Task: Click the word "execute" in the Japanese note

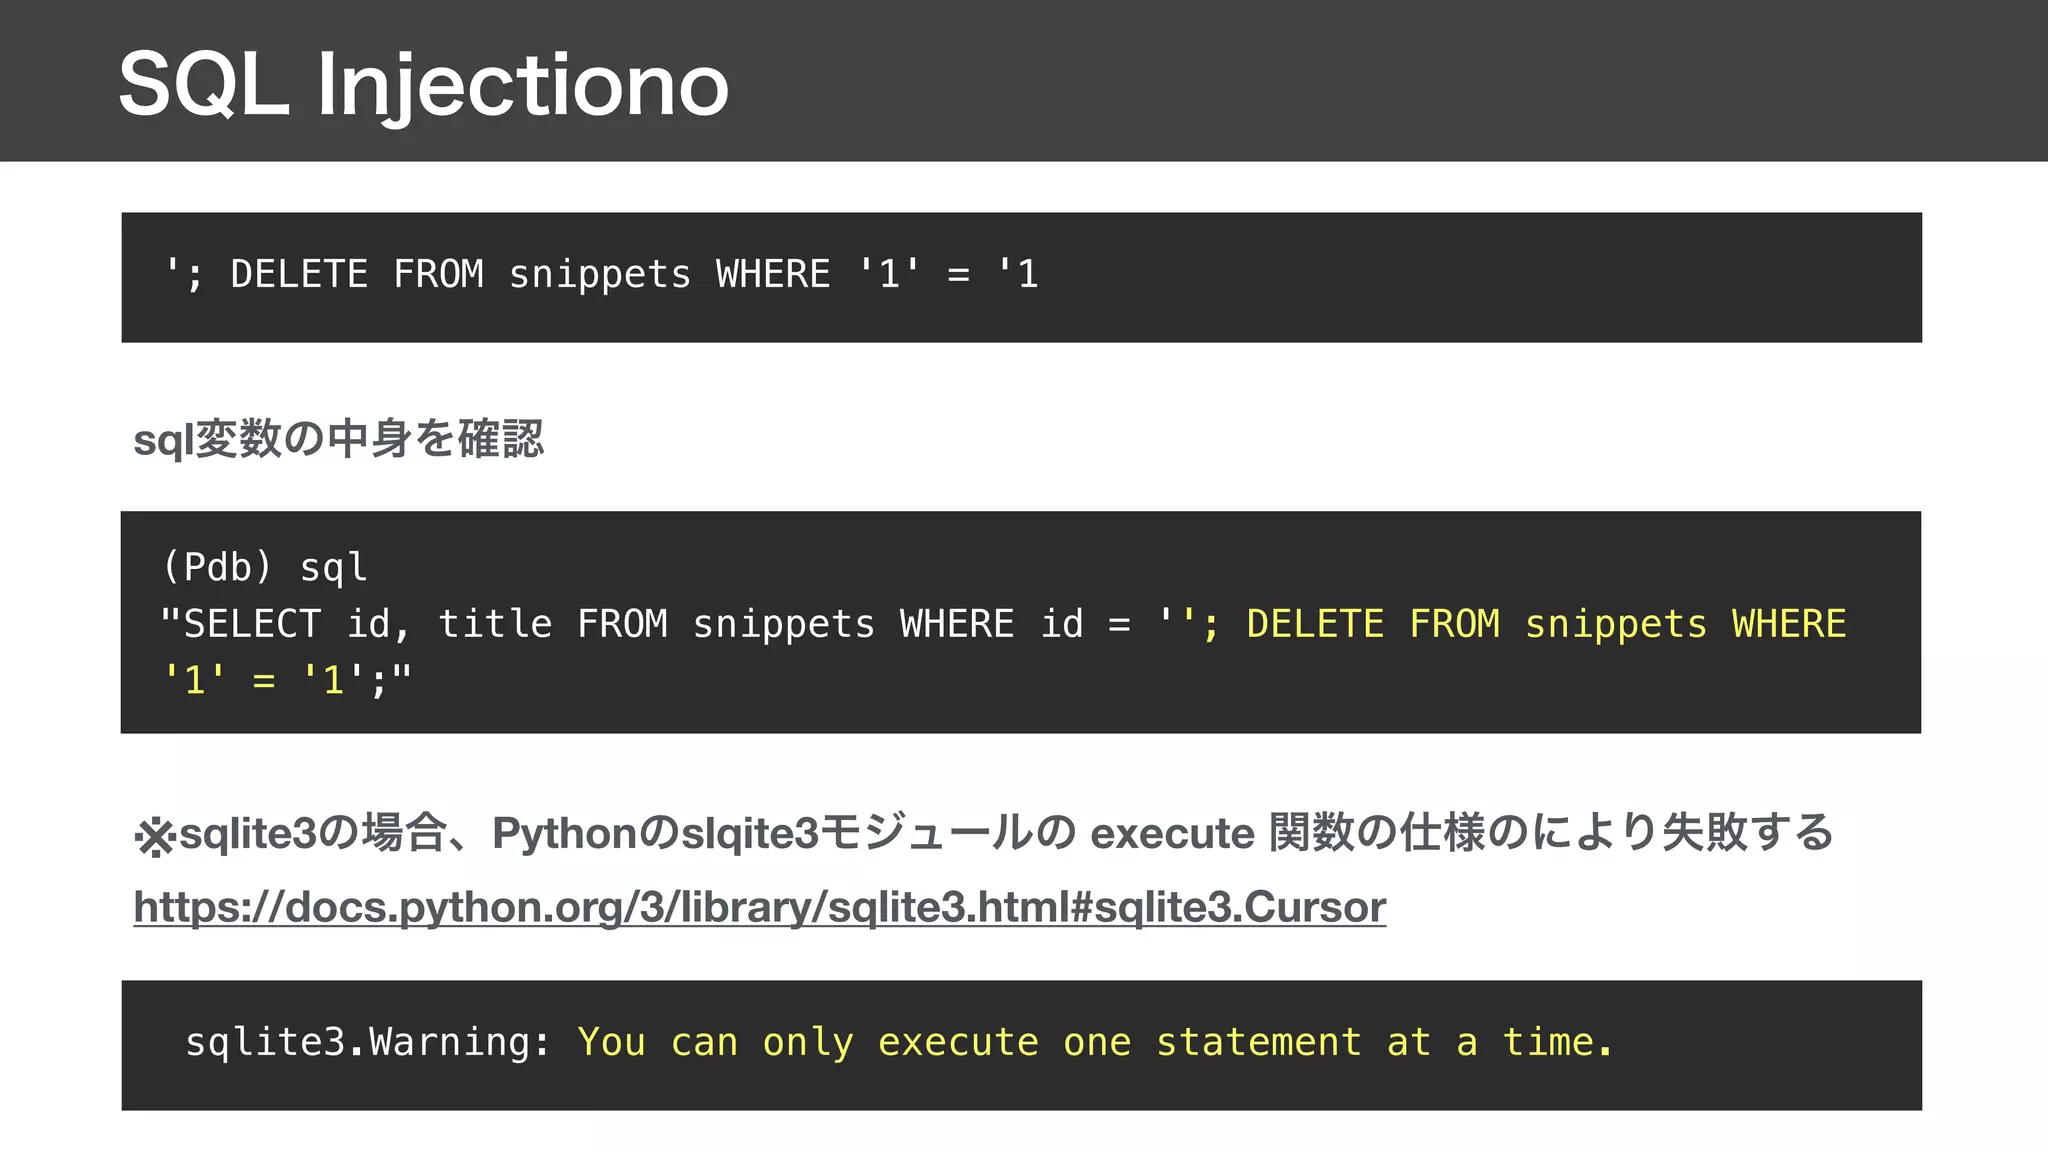Action: pos(1171,833)
